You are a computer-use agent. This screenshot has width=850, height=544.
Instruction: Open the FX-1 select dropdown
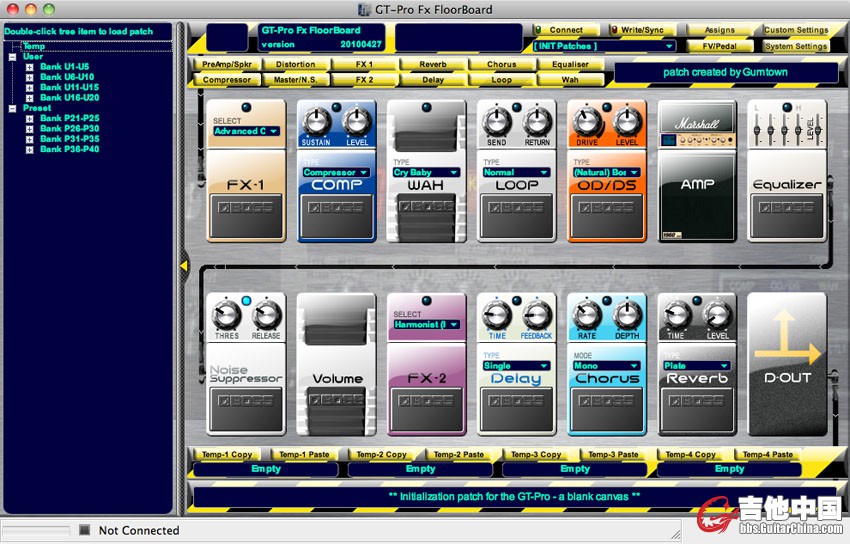pos(246,131)
